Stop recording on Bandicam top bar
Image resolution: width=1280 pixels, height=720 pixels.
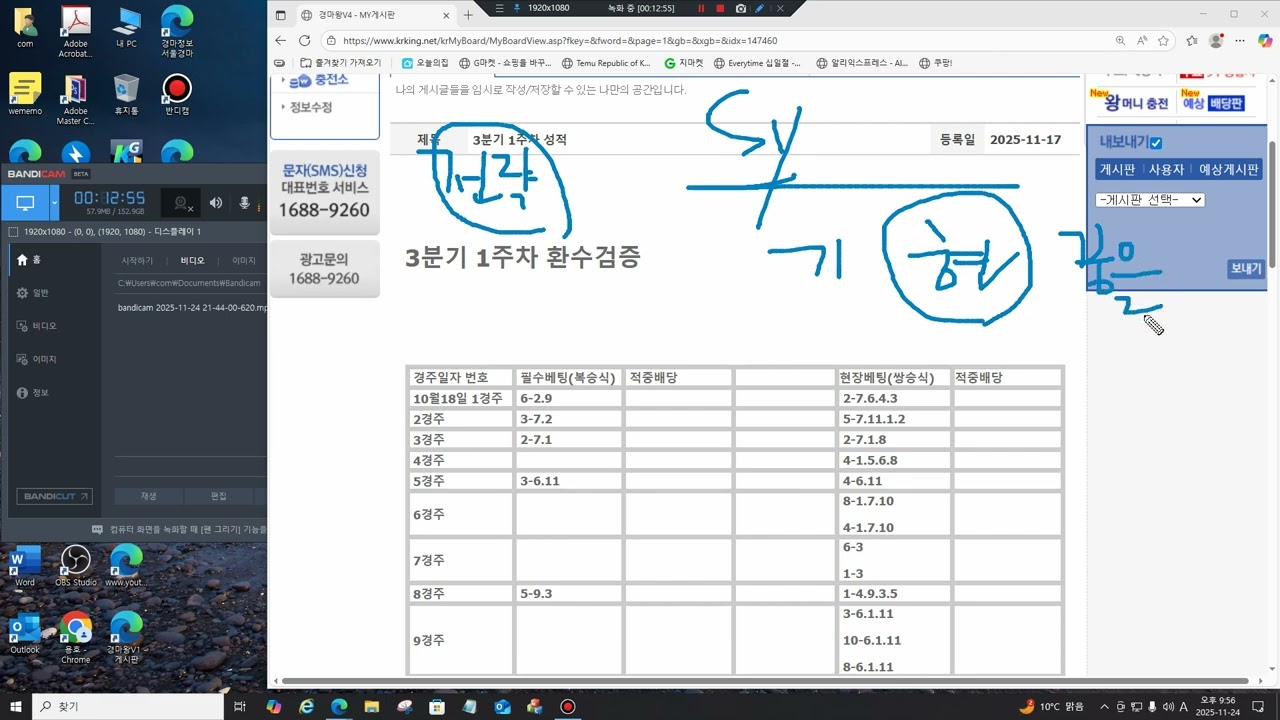coord(720,8)
